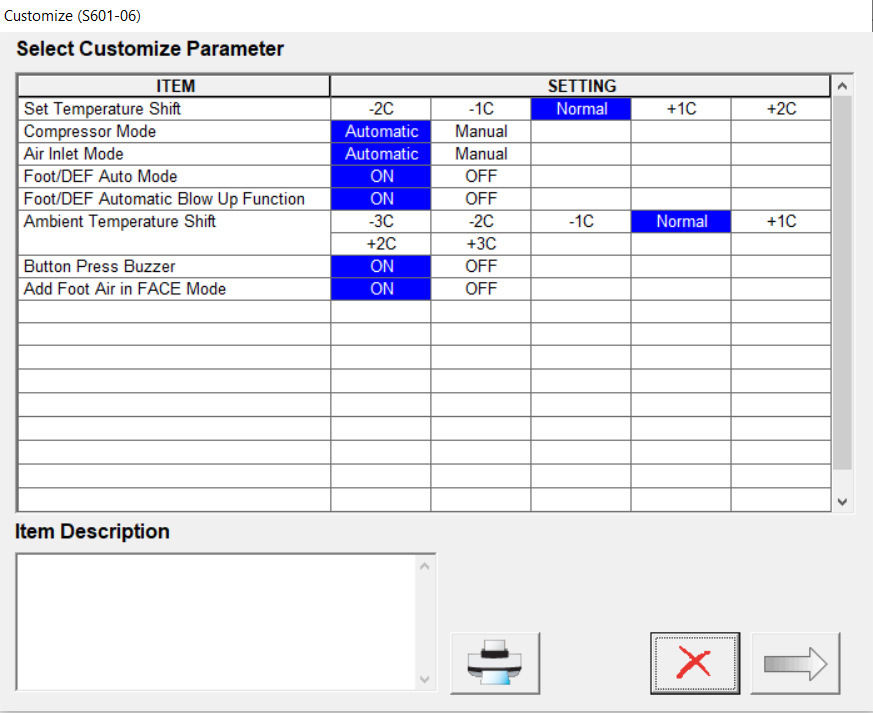This screenshot has height=713, width=873.
Task: Select Manual for Air Inlet Mode
Action: point(481,154)
